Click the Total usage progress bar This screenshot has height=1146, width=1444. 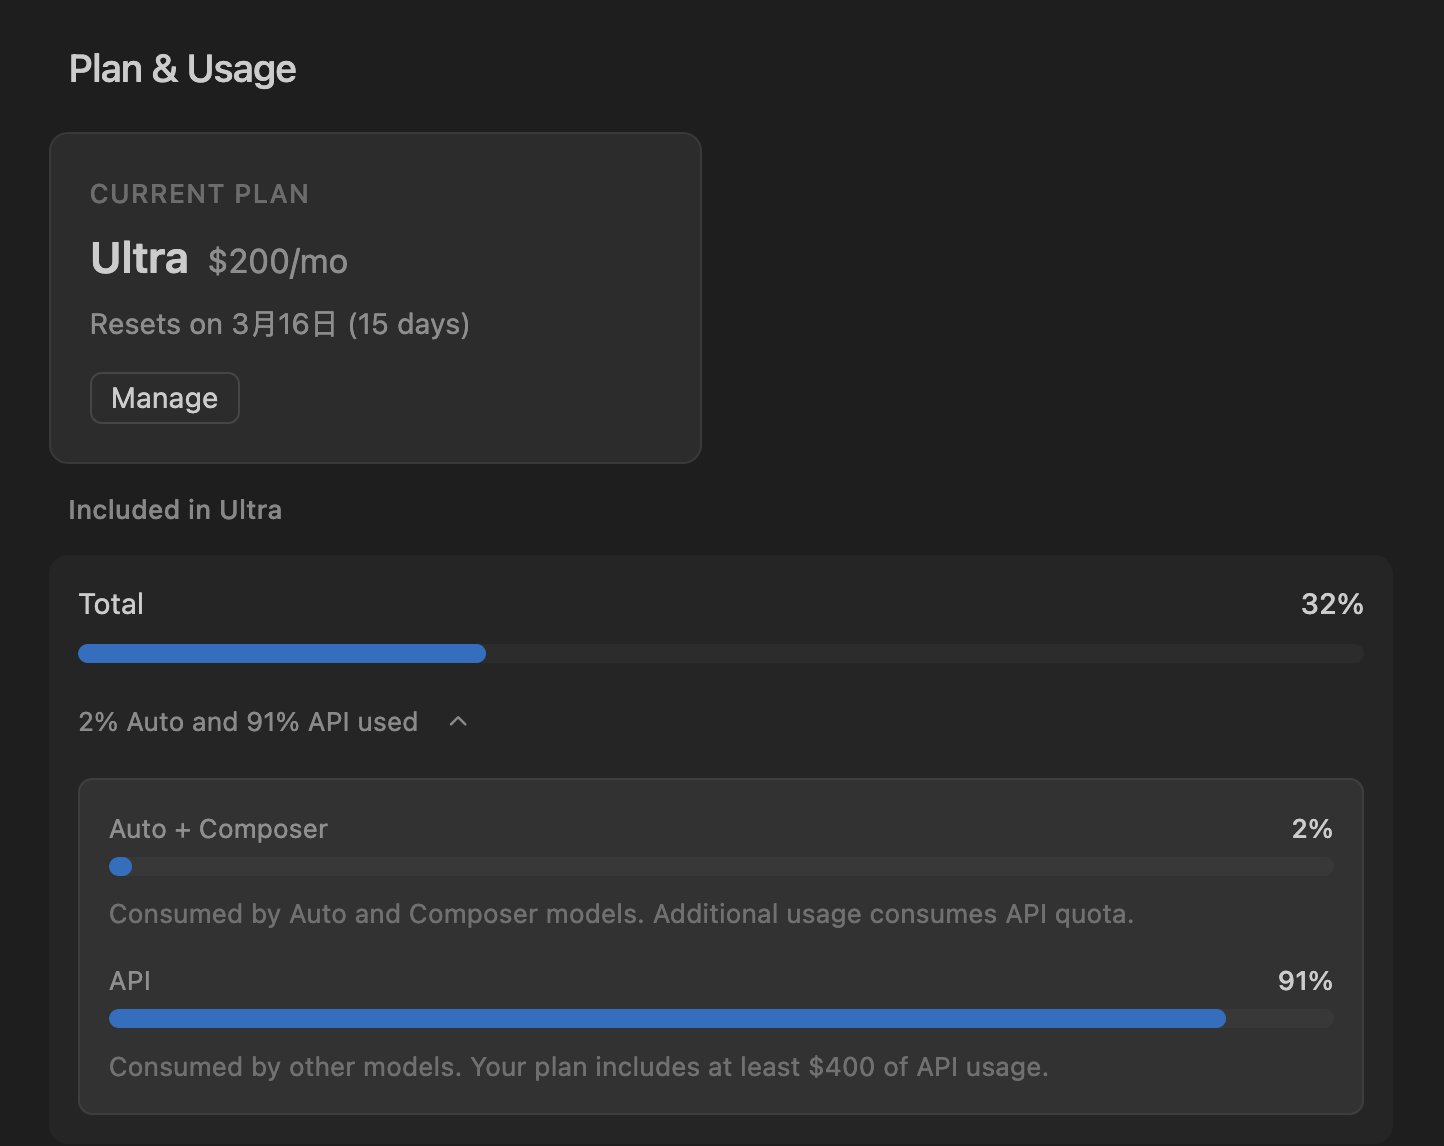point(720,654)
